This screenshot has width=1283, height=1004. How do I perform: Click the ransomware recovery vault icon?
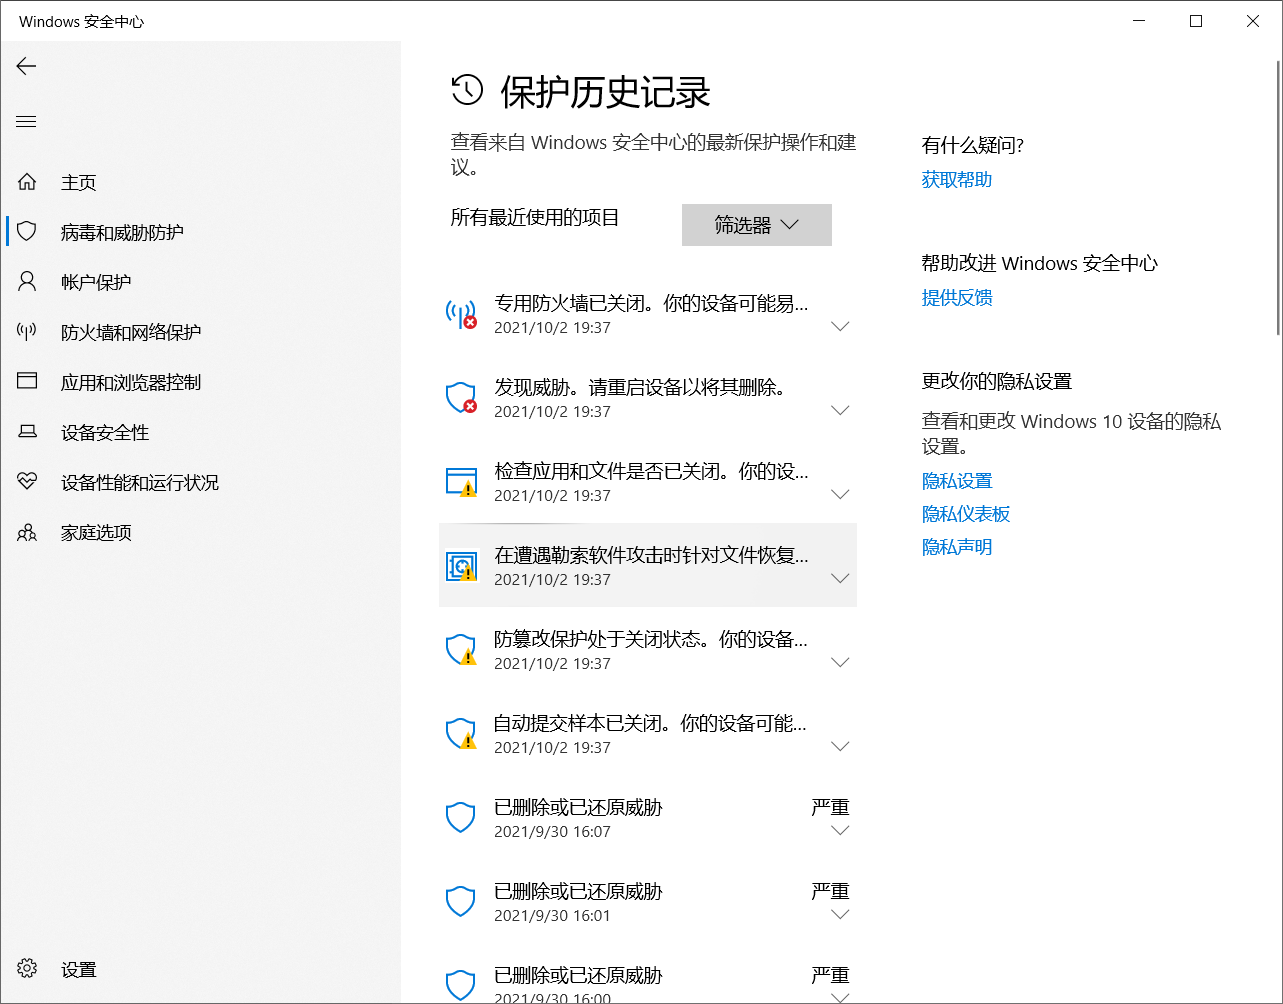(x=461, y=566)
